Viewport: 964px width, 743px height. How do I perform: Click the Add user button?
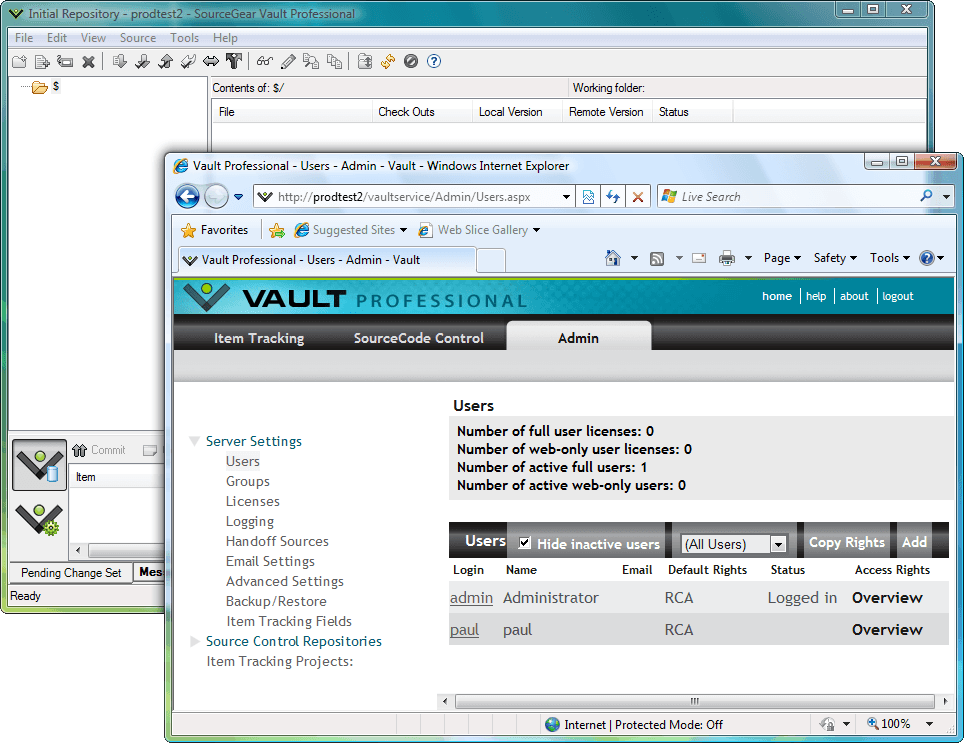coord(914,542)
